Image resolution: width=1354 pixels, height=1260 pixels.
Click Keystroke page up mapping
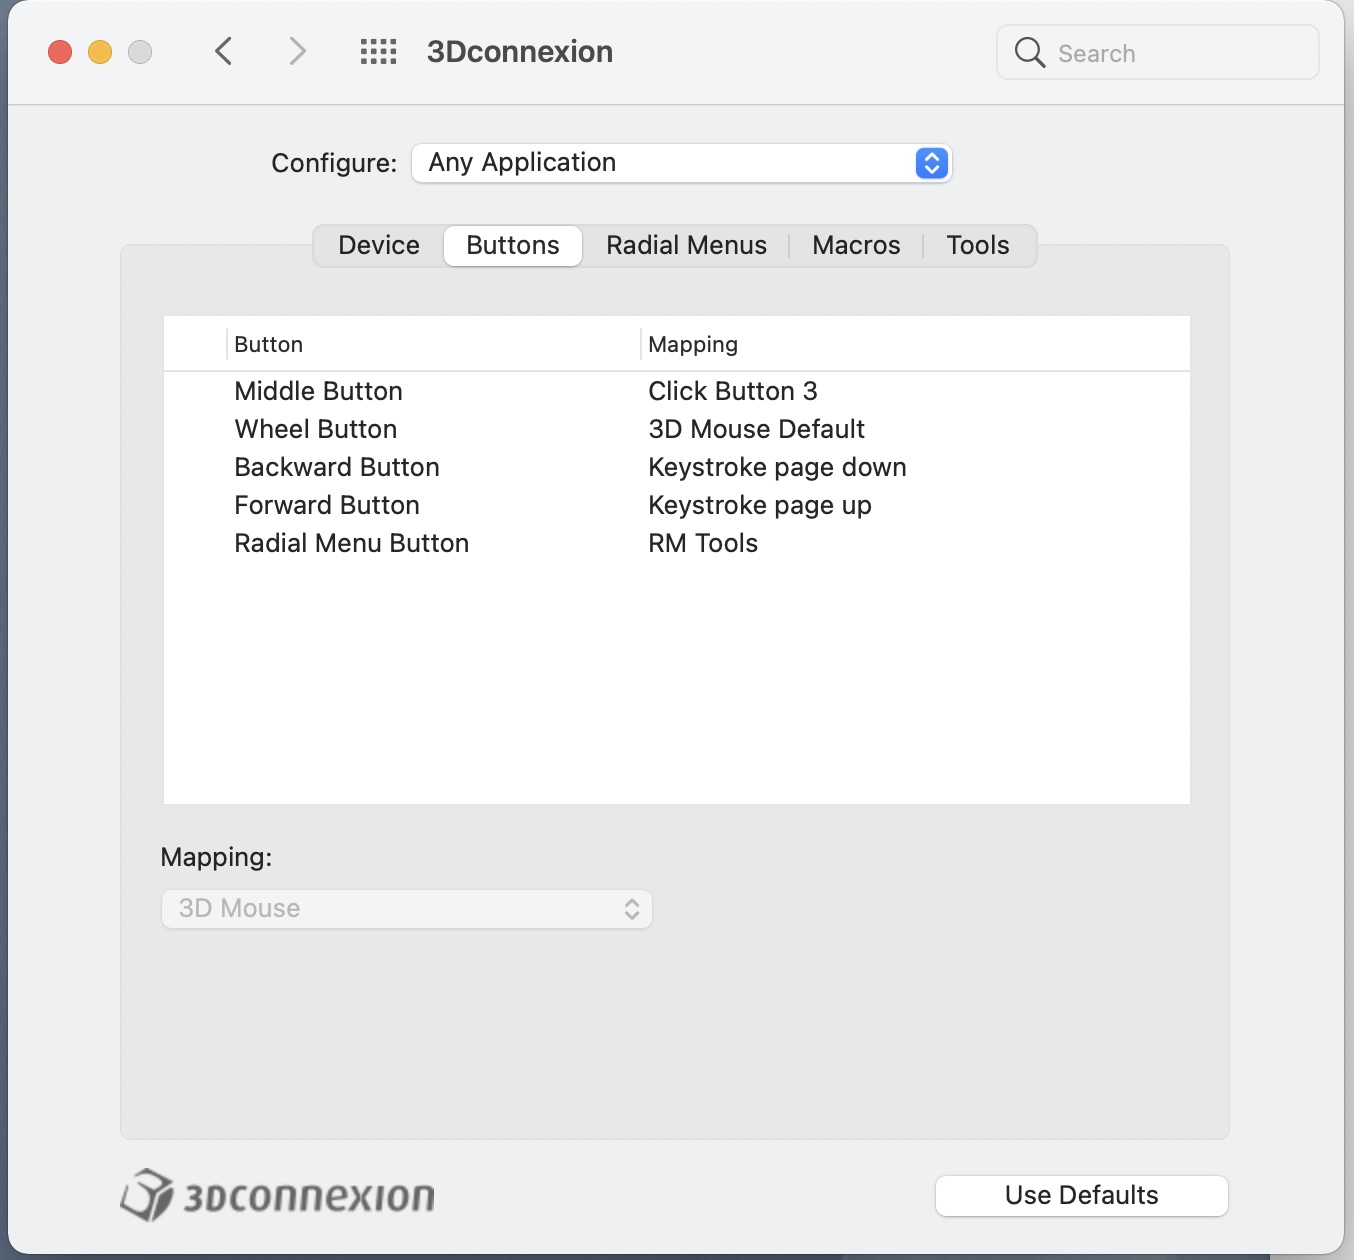click(x=760, y=506)
